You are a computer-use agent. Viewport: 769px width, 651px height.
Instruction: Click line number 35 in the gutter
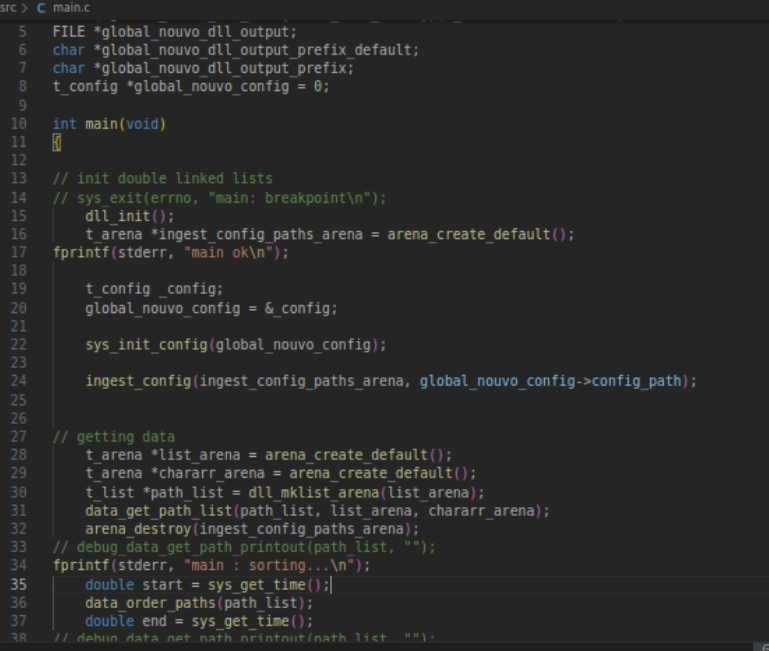[x=19, y=585]
